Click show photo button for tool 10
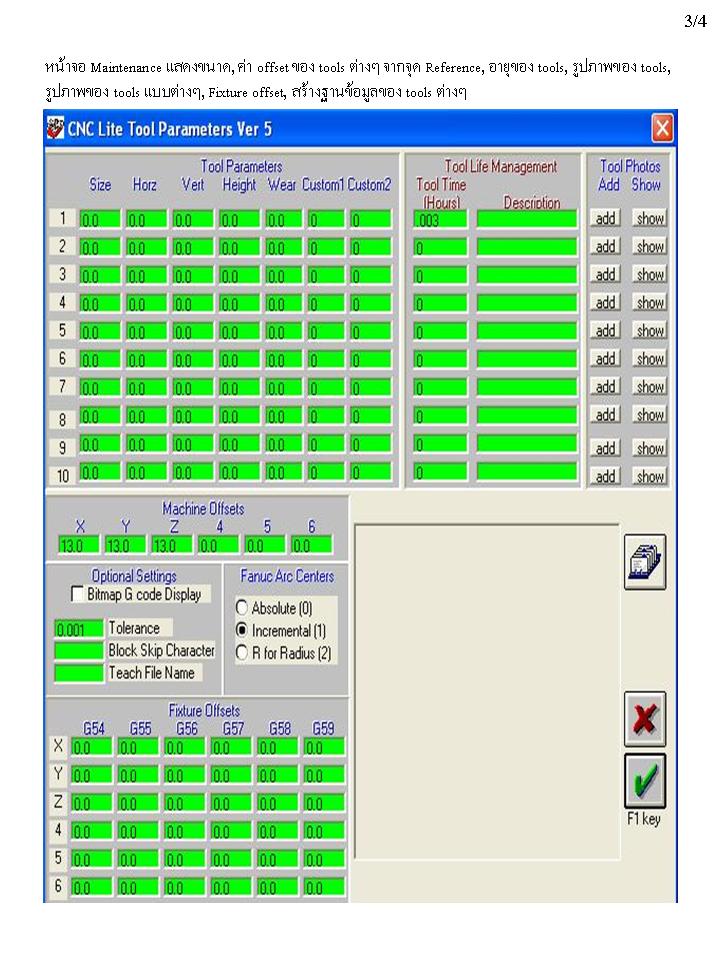 coord(650,476)
